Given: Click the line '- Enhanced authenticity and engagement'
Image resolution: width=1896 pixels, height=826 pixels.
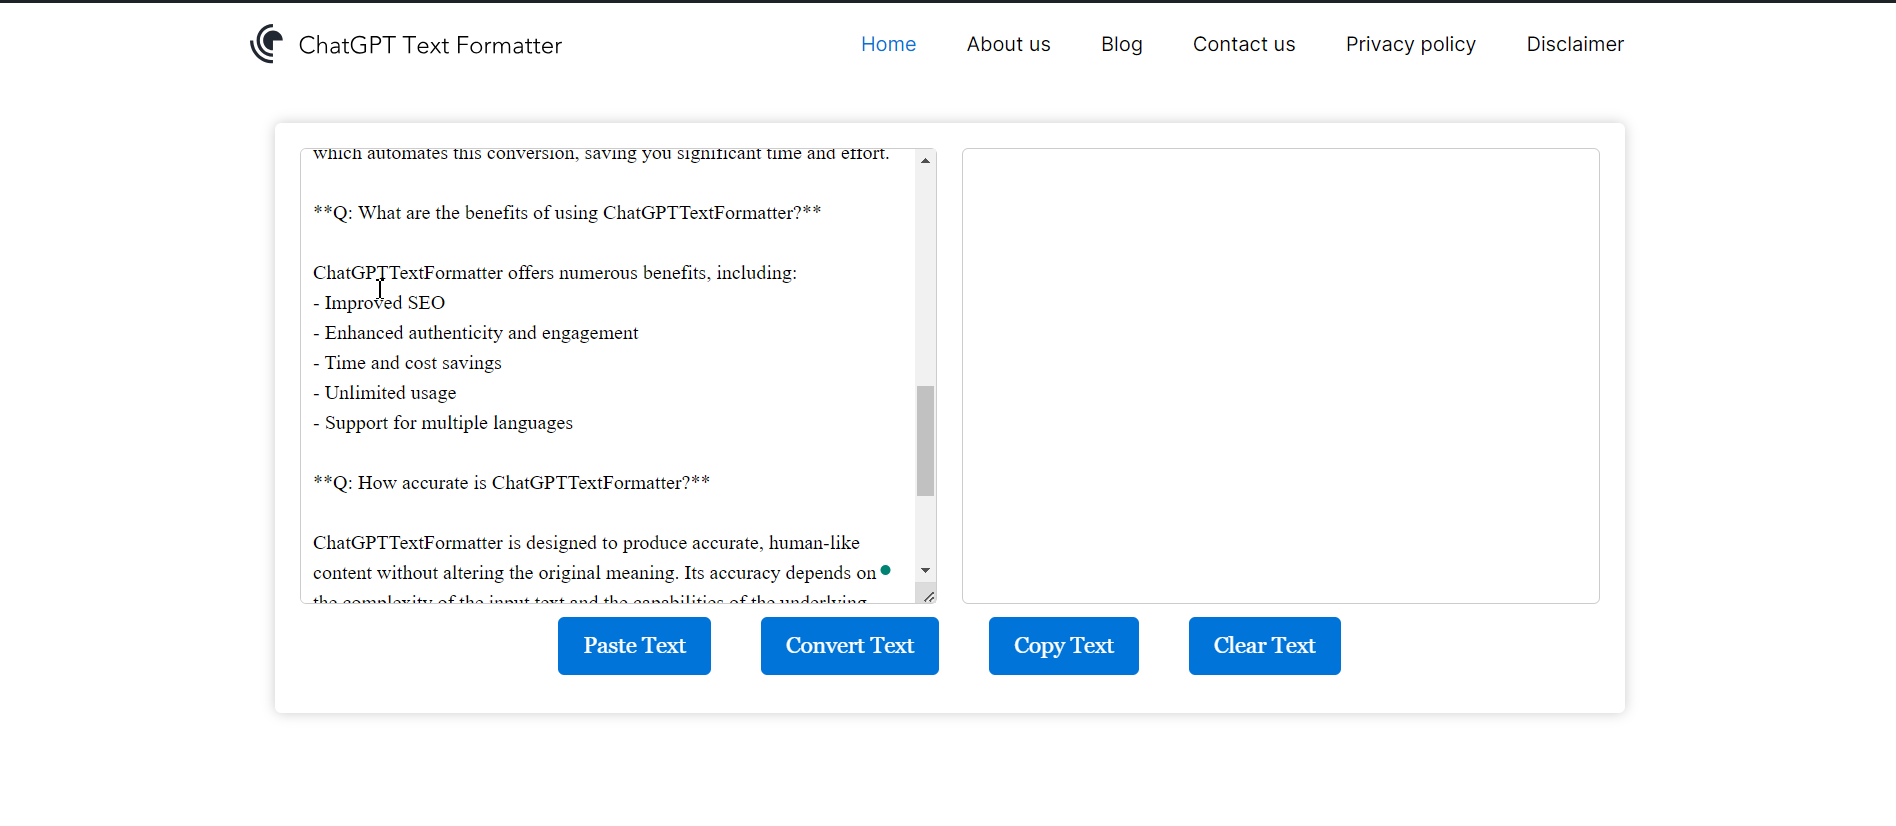Looking at the screenshot, I should (475, 333).
